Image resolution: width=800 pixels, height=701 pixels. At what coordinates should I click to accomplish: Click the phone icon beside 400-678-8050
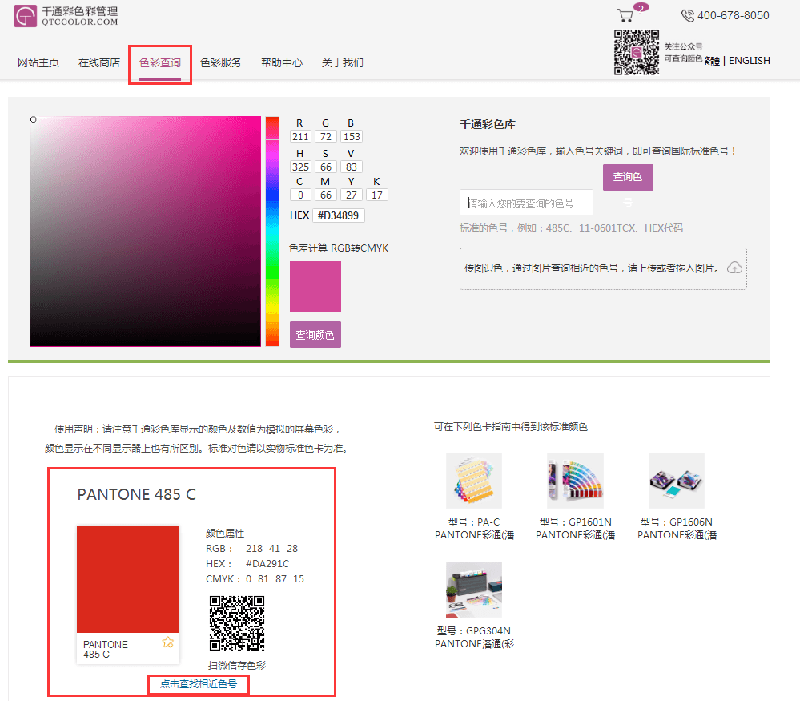(x=687, y=15)
